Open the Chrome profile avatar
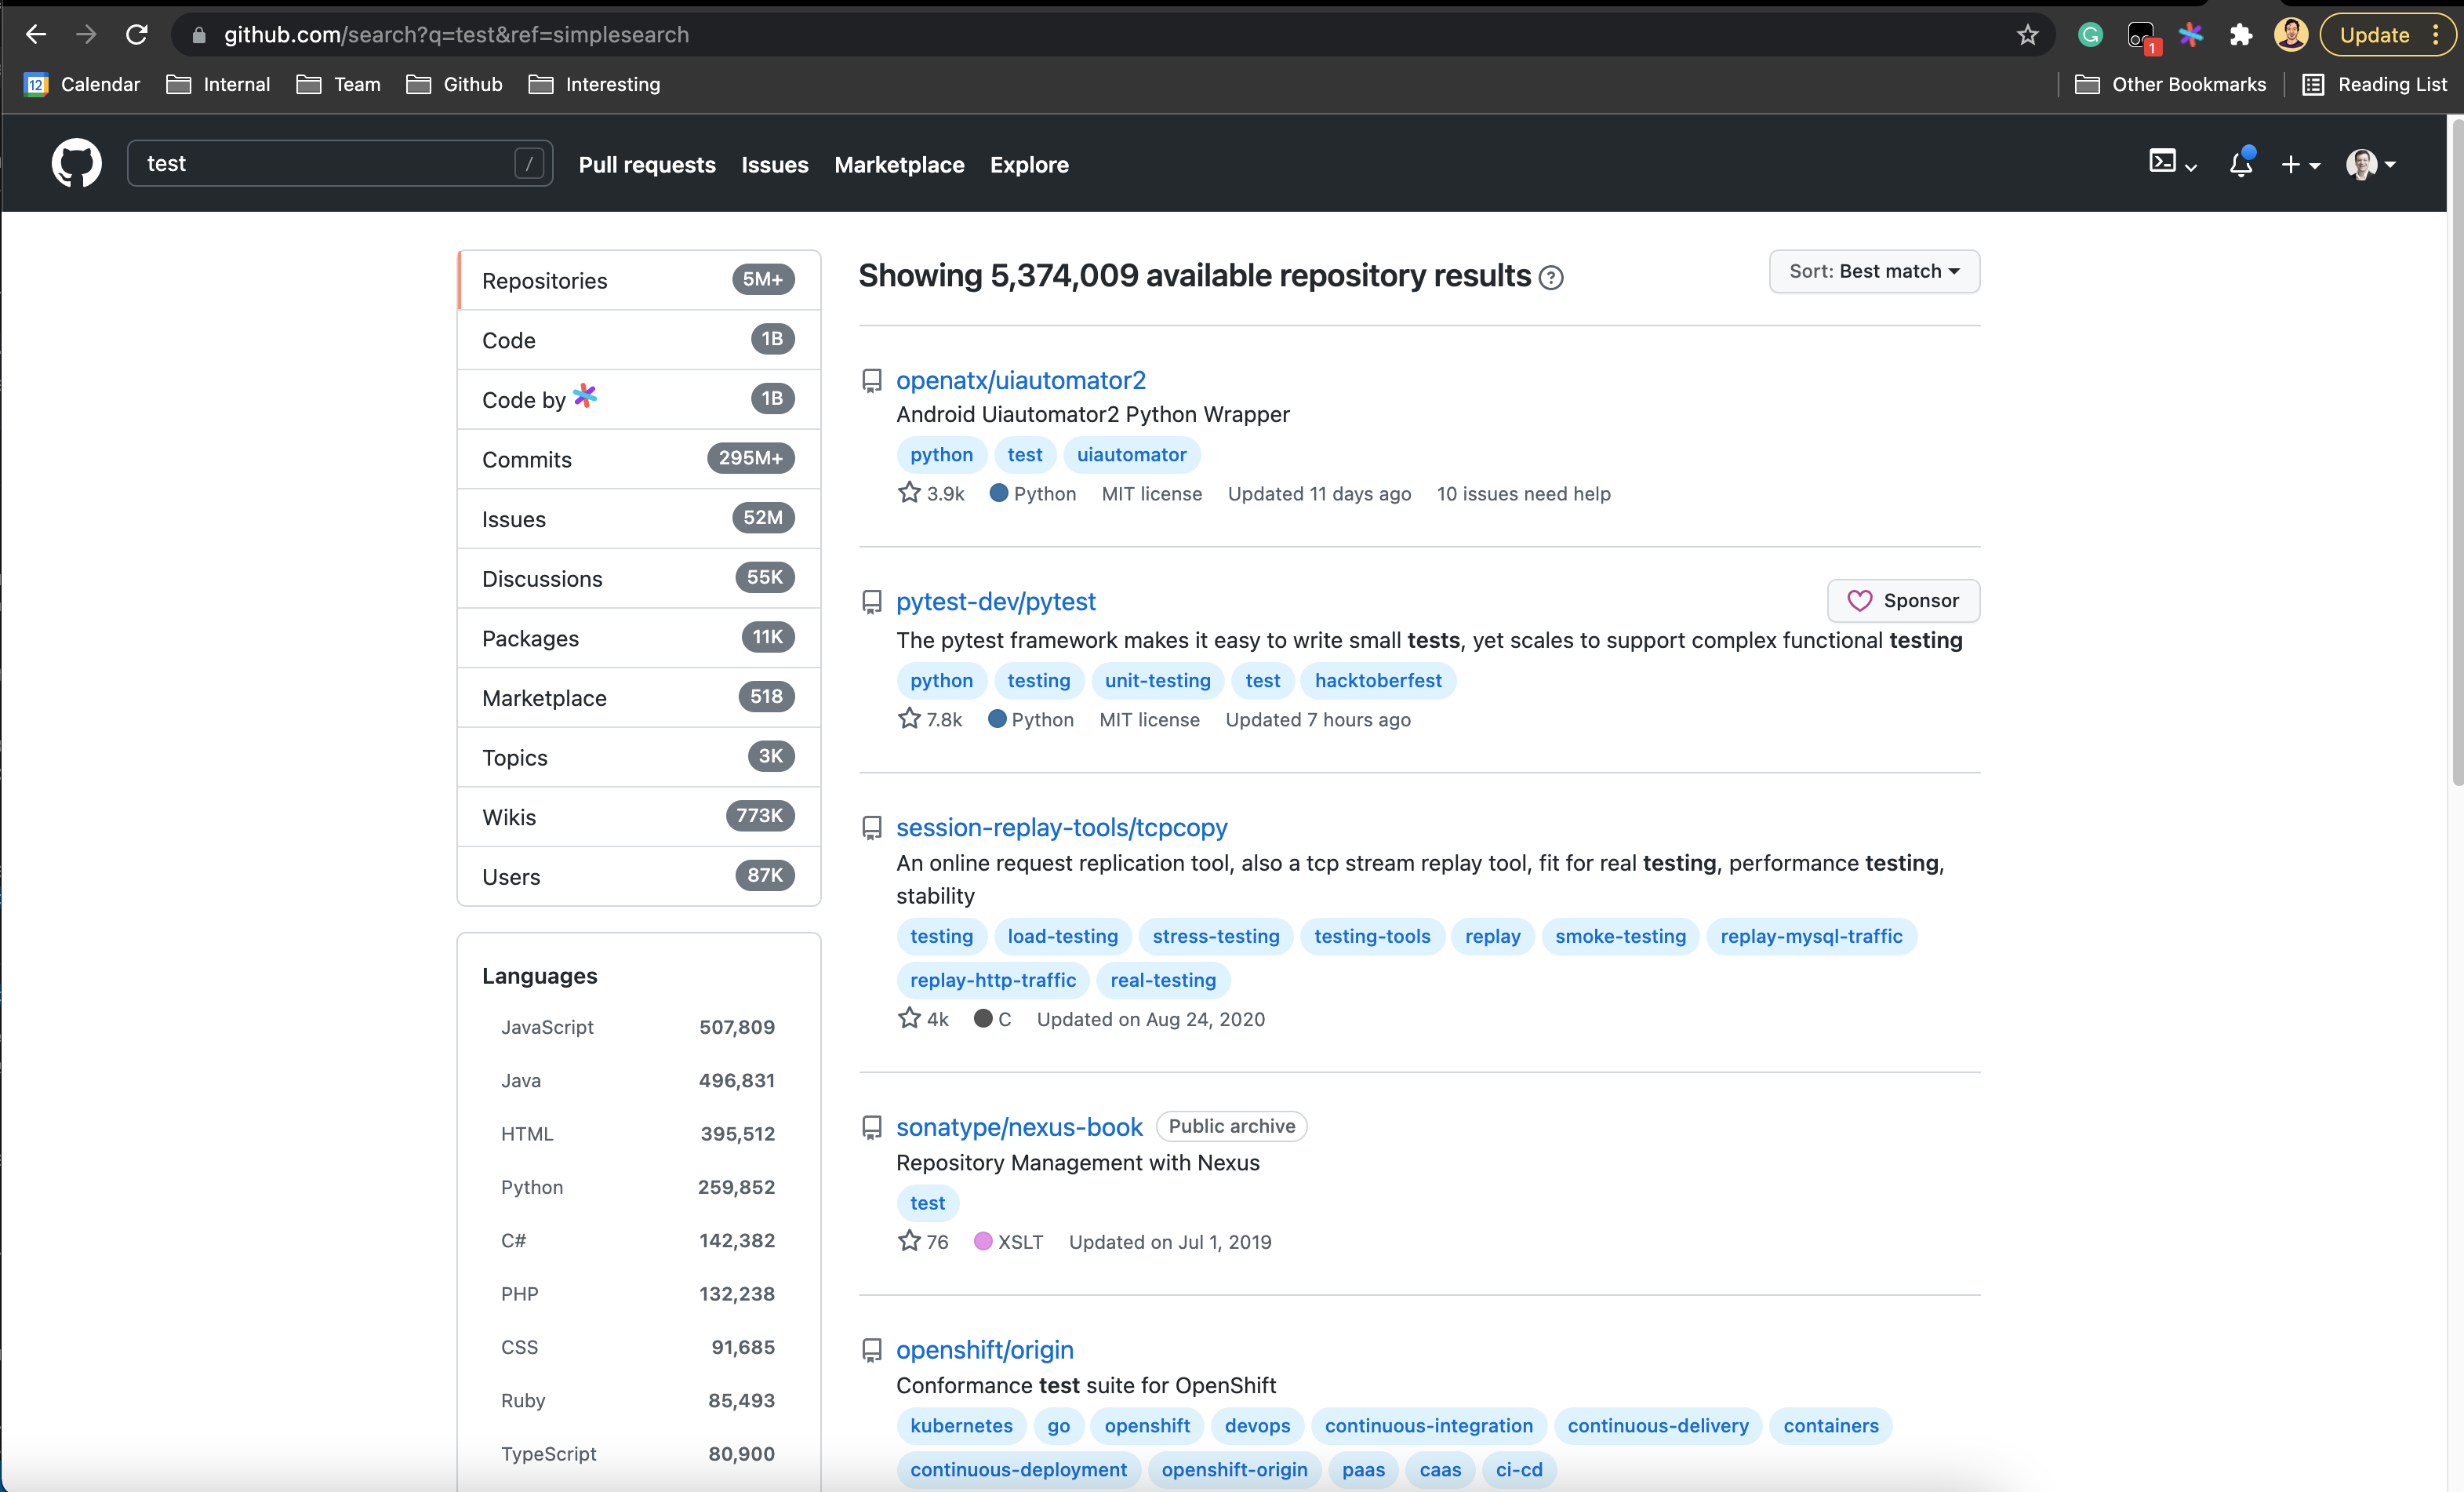 coord(2290,35)
